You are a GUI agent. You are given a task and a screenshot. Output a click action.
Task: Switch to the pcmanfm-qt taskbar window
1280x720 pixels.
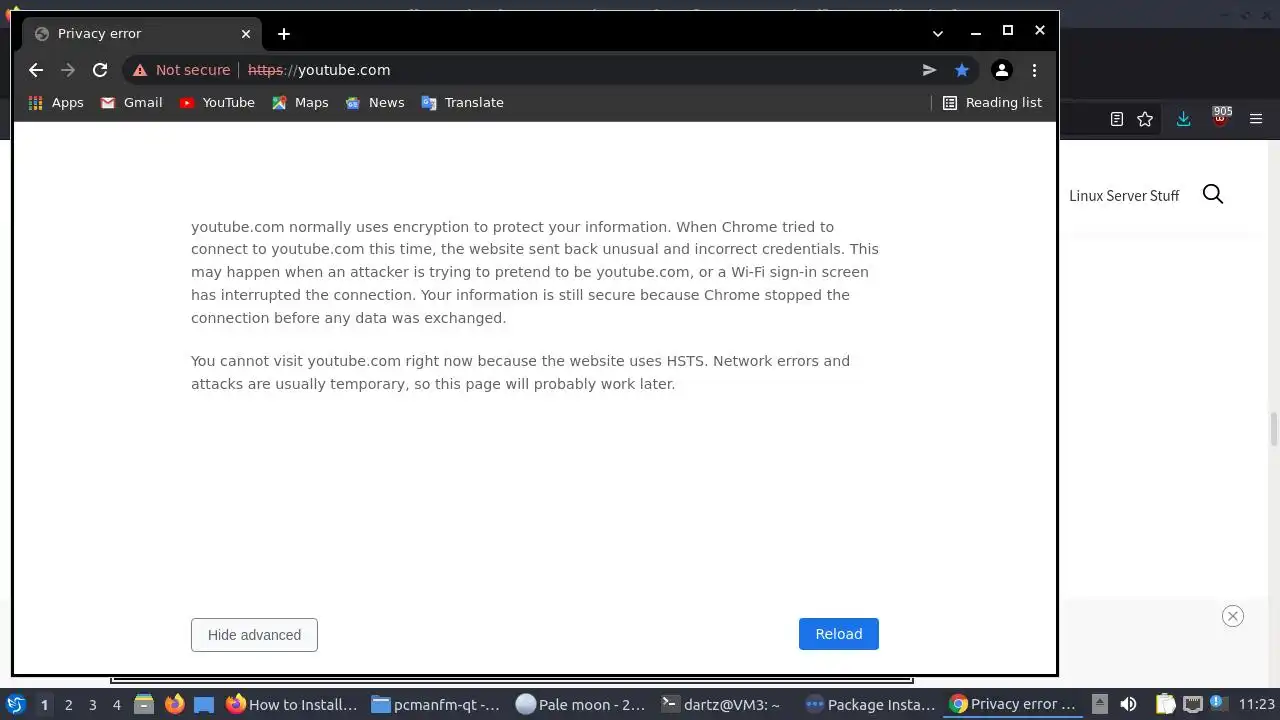(436, 705)
